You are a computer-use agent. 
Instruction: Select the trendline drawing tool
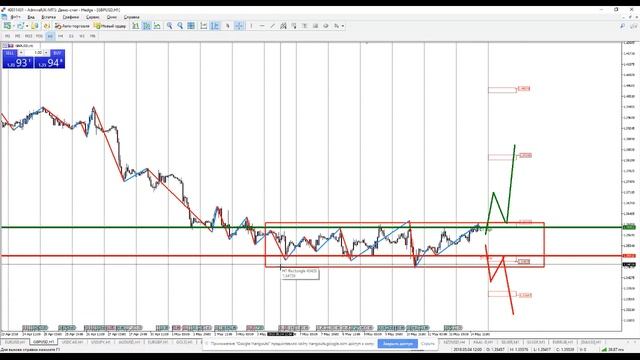tap(272, 26)
